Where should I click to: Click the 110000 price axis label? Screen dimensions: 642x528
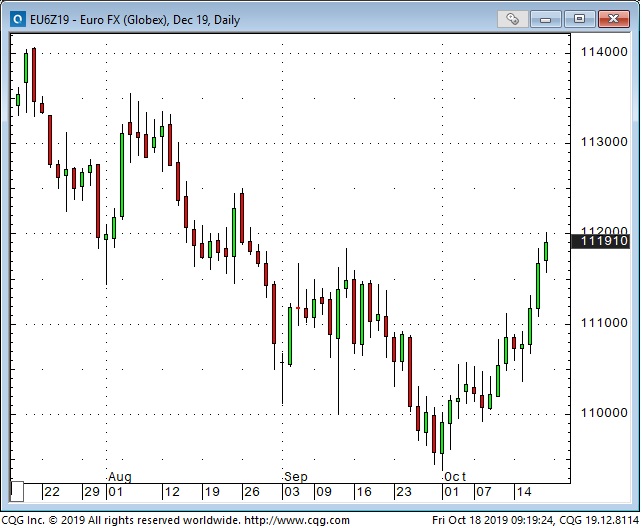604,413
